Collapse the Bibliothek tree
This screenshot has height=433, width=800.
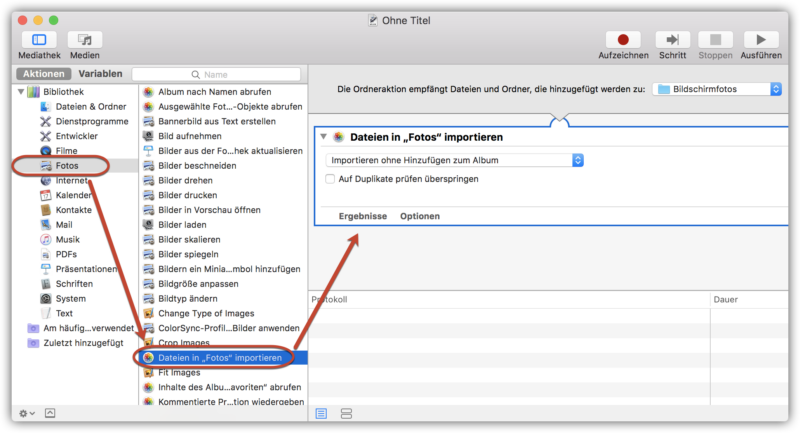21,92
